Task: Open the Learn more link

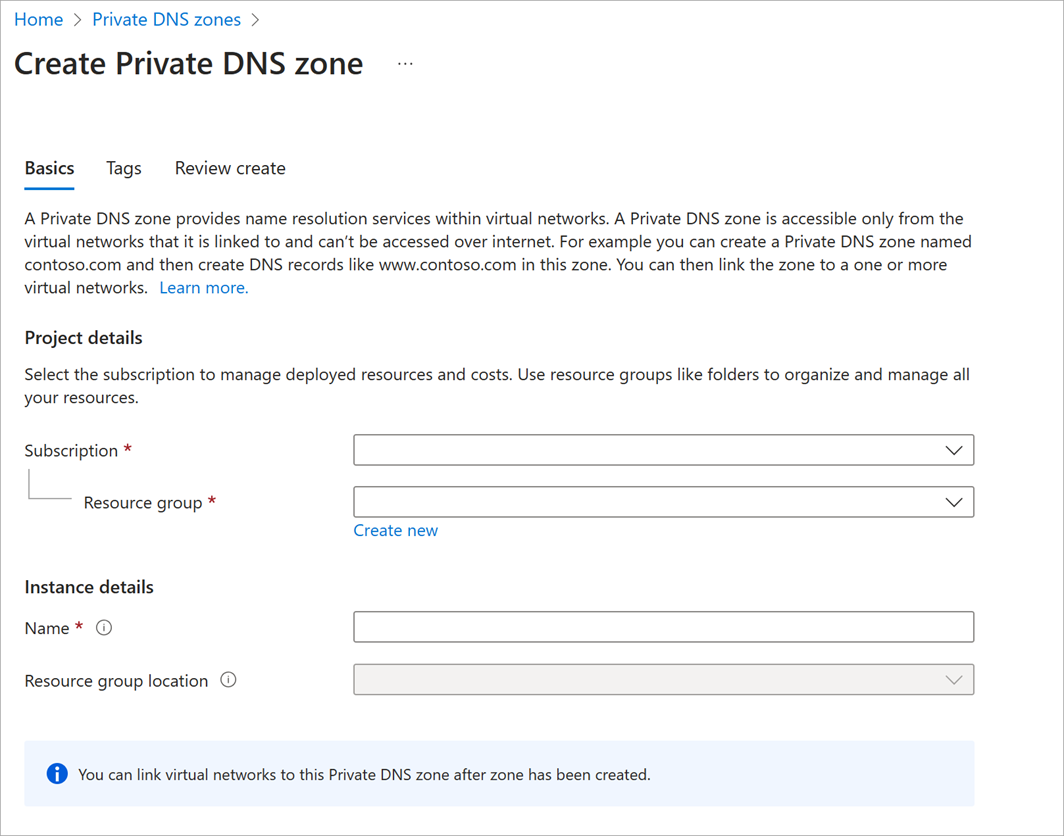Action: (x=204, y=288)
